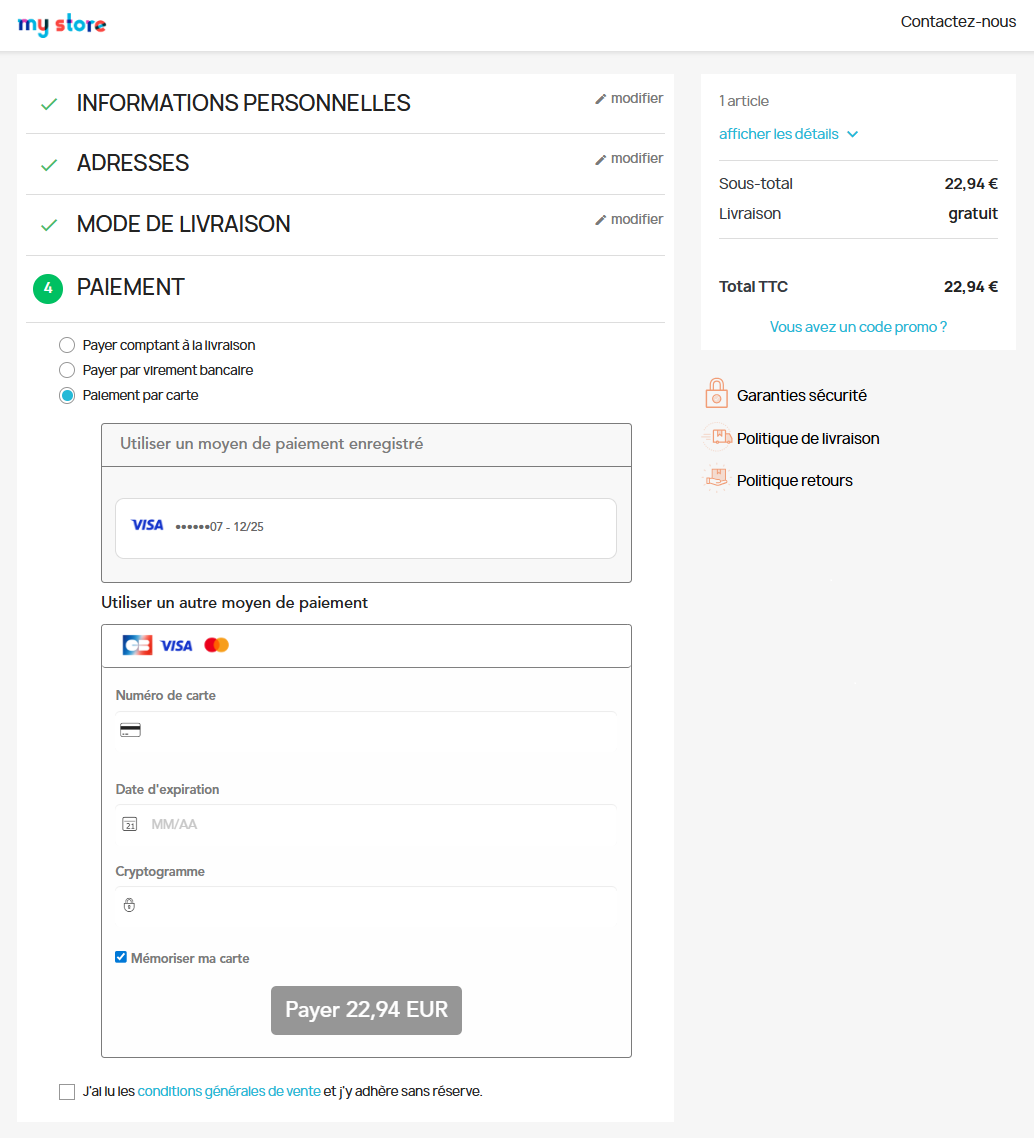Viewport: 1034px width, 1138px height.
Task: Accept the conditions générales checkbox
Action: point(67,1091)
